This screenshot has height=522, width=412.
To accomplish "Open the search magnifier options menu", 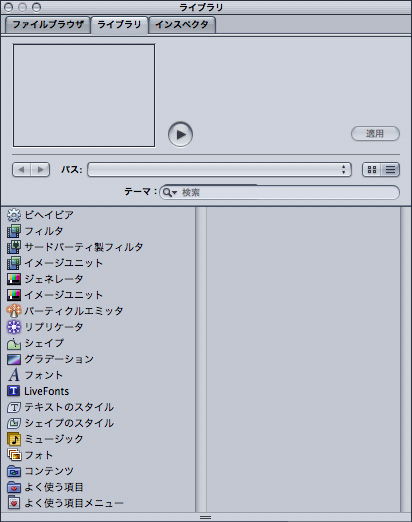I will coord(170,192).
